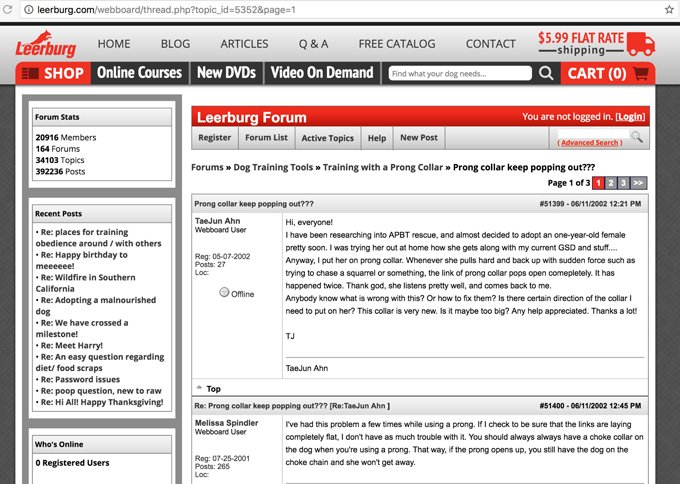This screenshot has width=680, height=484.
Task: Open Video On Demand section
Action: 322,73
